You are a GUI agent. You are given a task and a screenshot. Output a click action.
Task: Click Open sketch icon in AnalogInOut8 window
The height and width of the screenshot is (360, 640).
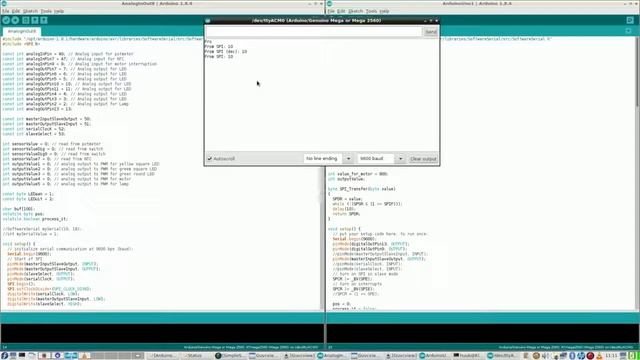coord(35,20)
